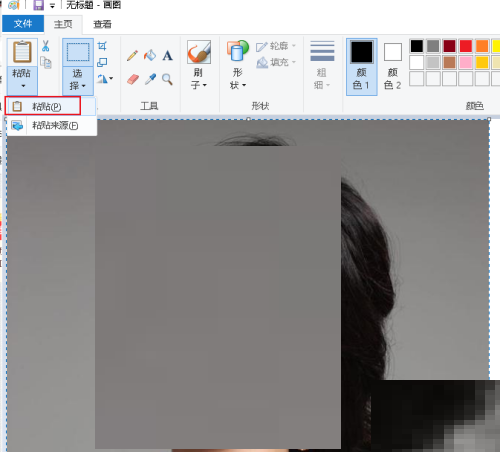500x452 pixels.
Task: Pick the gray swatch in the top row
Action: click(x=433, y=46)
